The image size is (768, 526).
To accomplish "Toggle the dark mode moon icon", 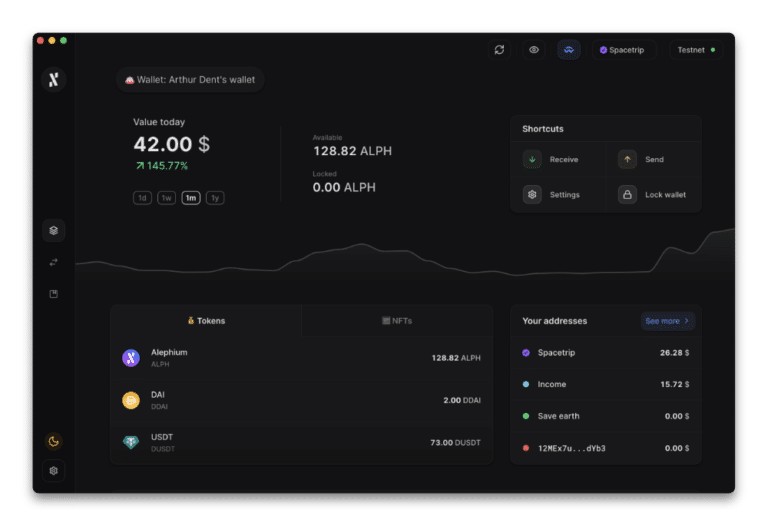I will pyautogui.click(x=54, y=441).
